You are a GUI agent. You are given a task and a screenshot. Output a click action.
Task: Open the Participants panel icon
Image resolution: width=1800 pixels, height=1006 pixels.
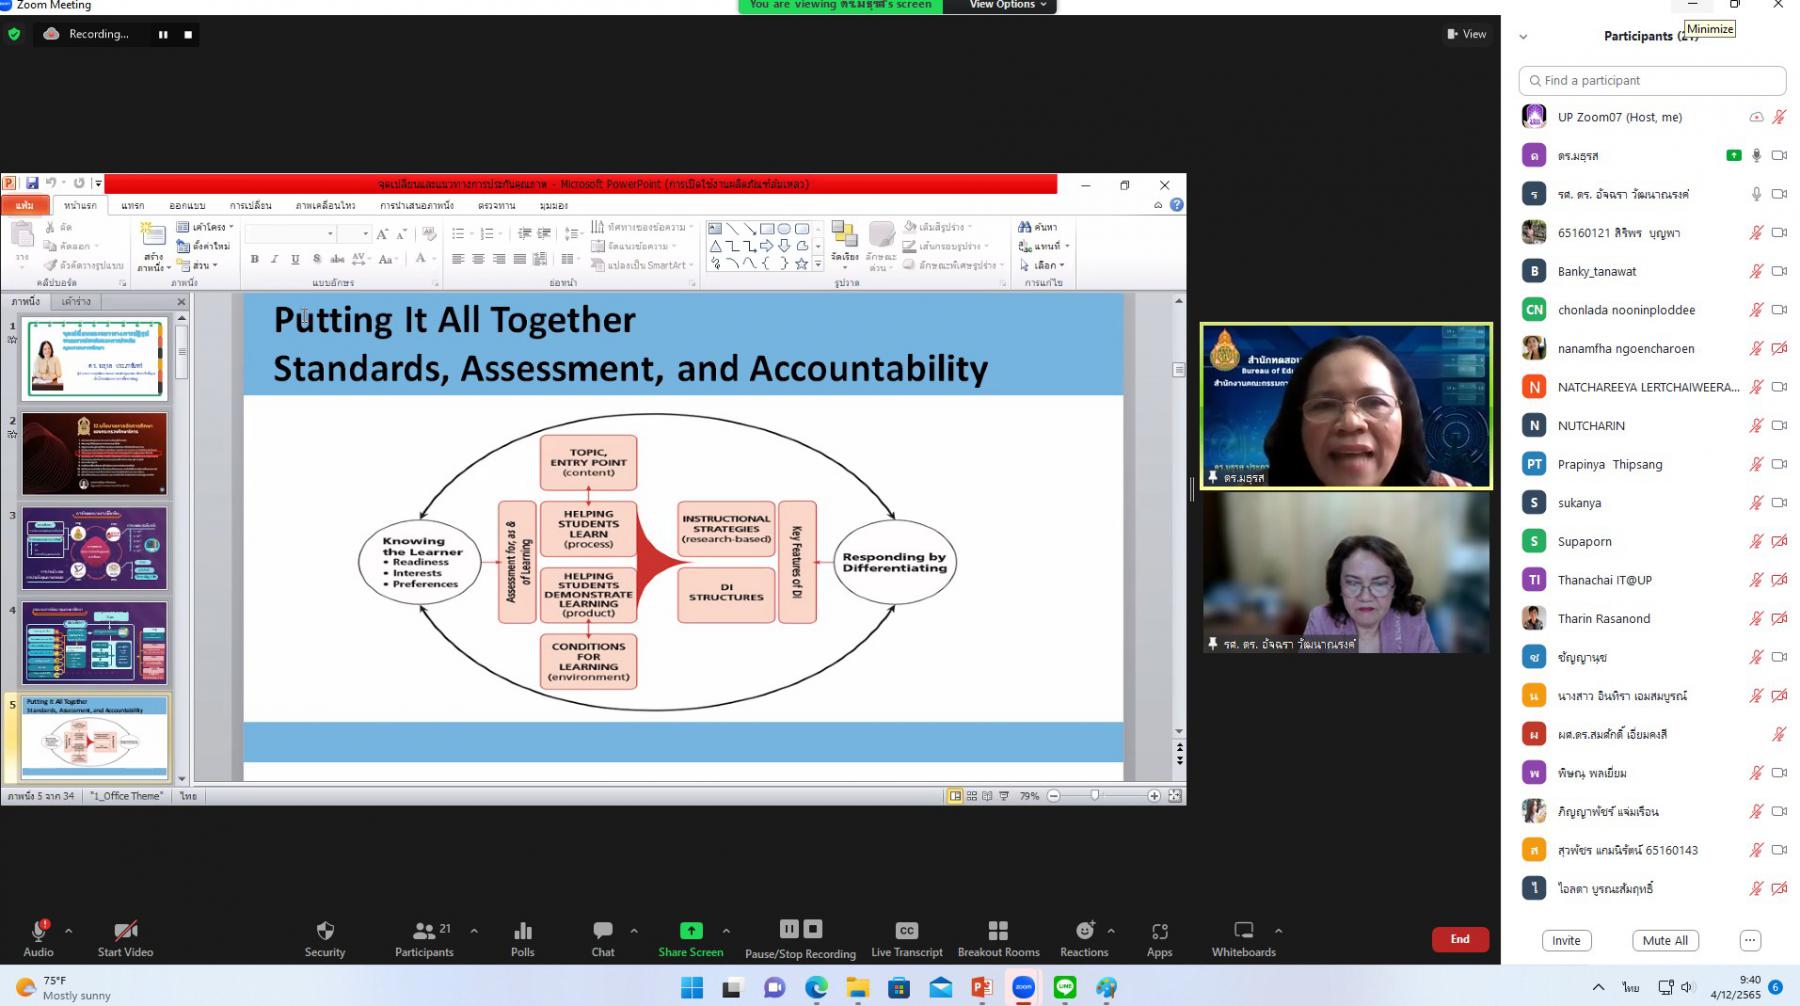[x=425, y=931]
